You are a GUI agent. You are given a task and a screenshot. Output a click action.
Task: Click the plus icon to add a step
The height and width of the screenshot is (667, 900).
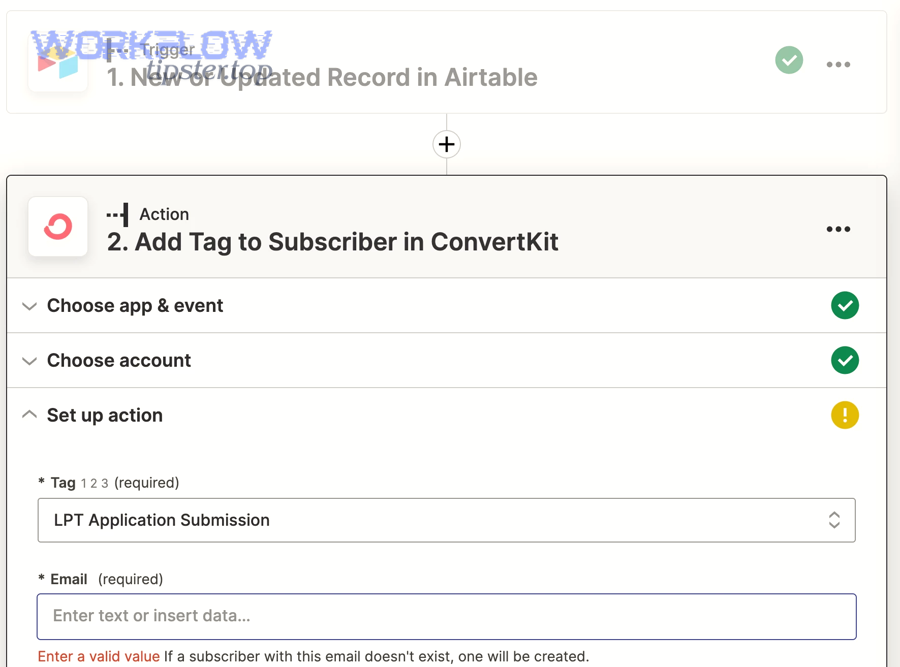446,143
